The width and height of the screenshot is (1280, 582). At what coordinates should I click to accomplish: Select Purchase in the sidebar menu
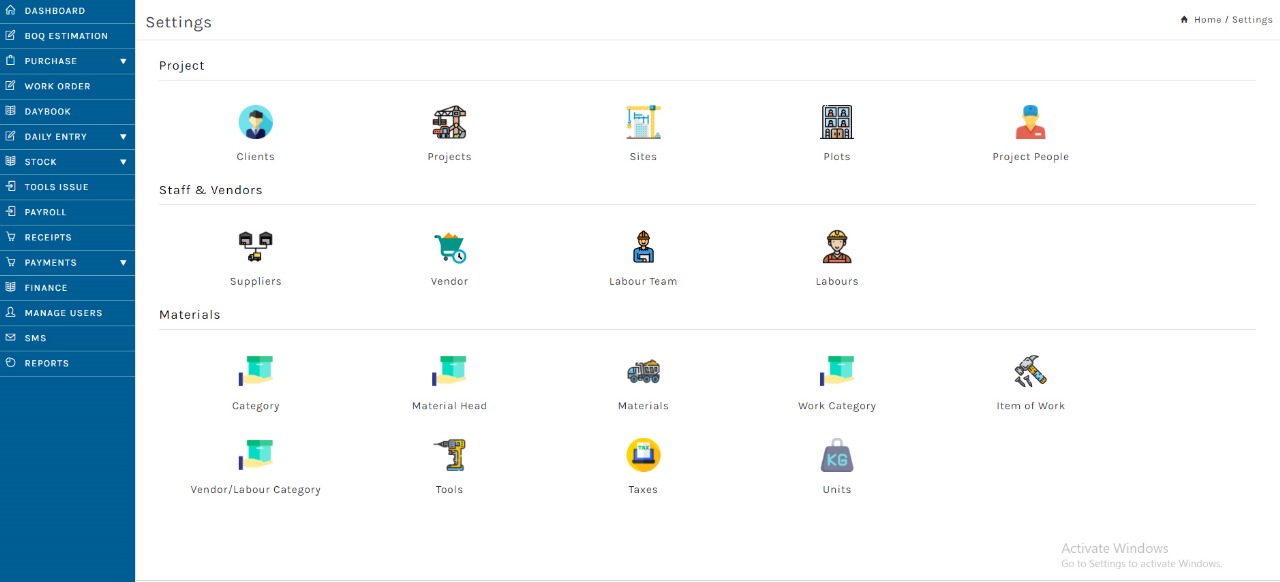click(67, 61)
